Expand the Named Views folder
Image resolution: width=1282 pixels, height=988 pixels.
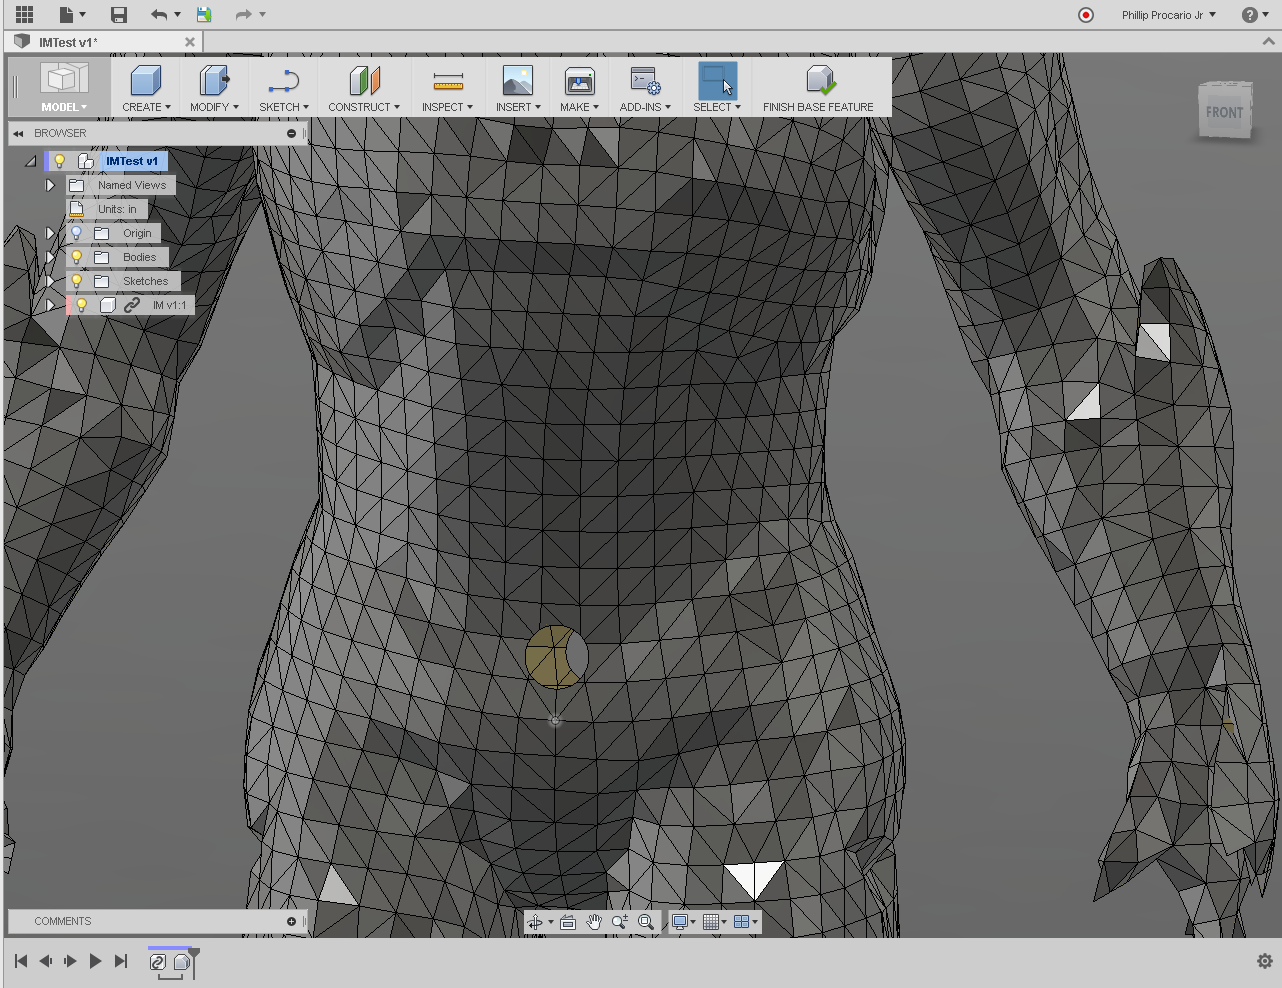pyautogui.click(x=50, y=185)
